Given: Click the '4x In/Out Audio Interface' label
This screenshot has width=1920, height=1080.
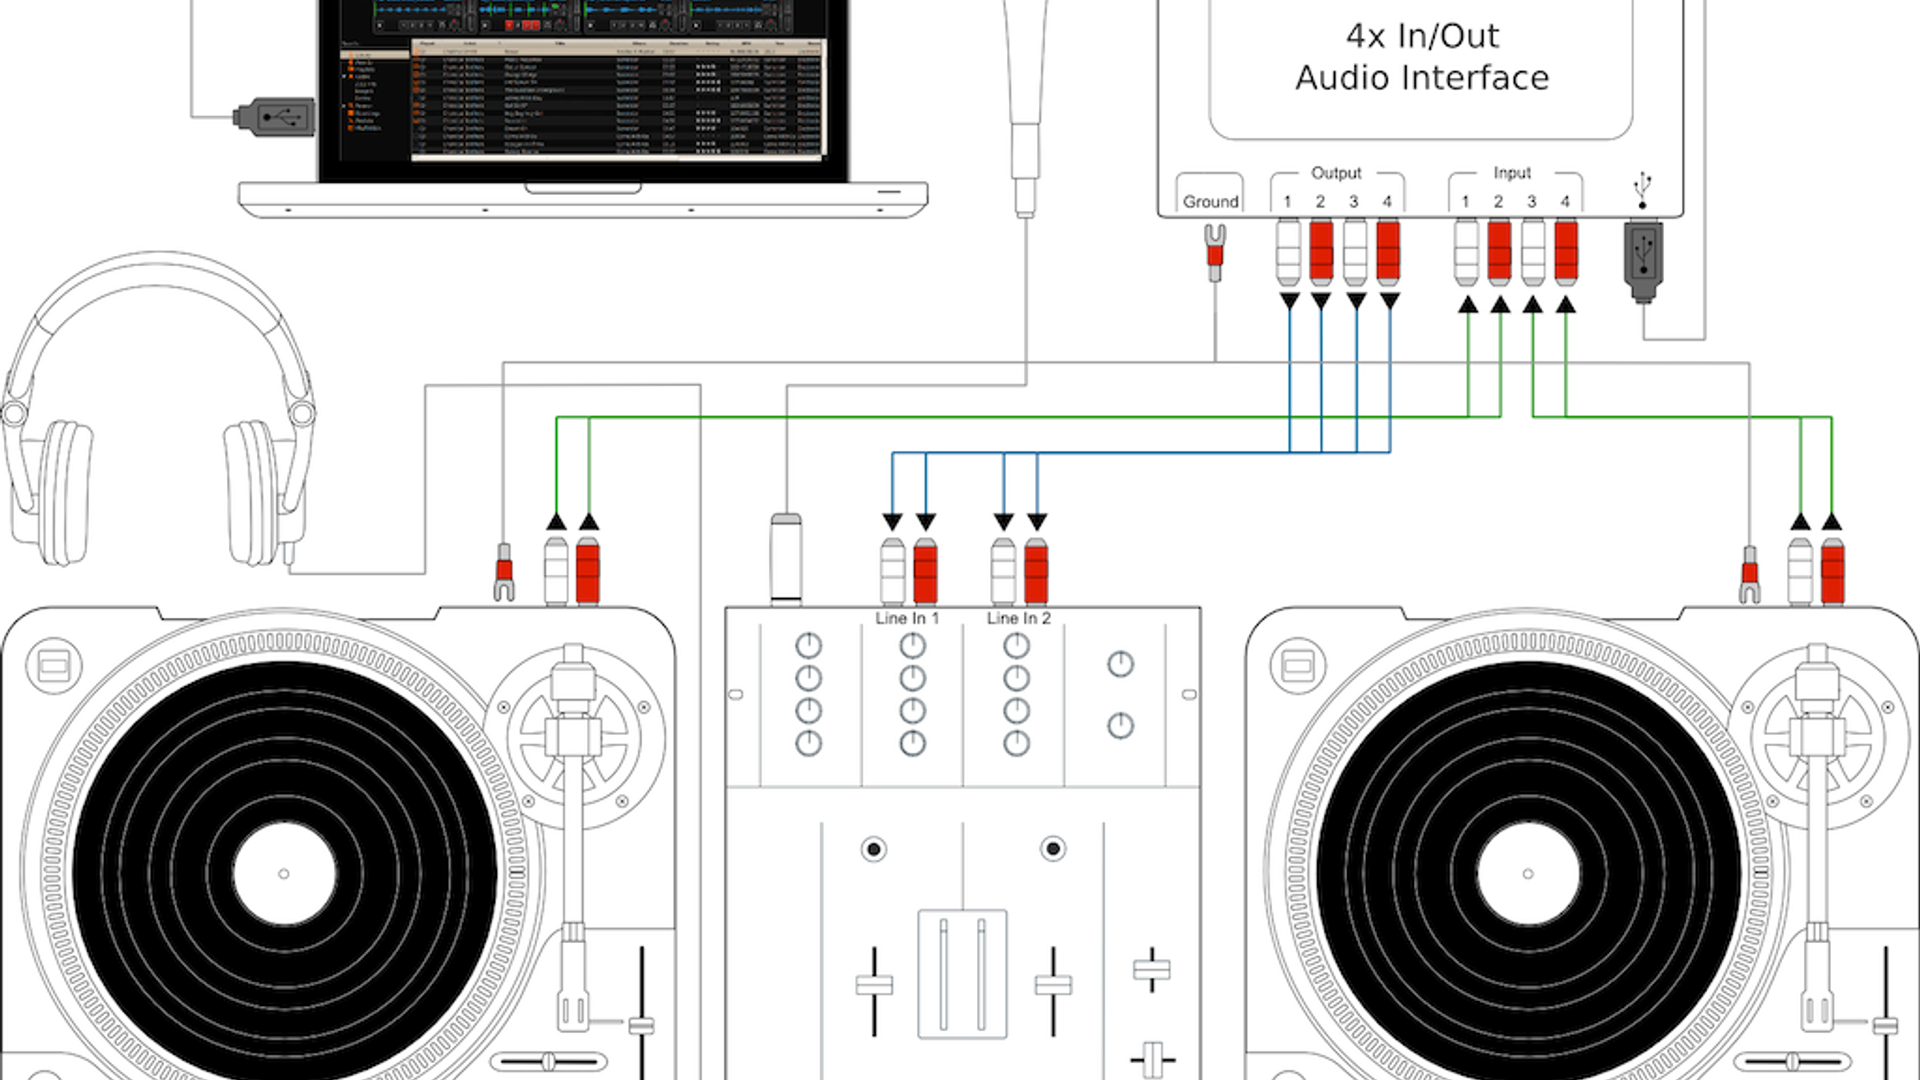Looking at the screenshot, I should pos(1421,57).
